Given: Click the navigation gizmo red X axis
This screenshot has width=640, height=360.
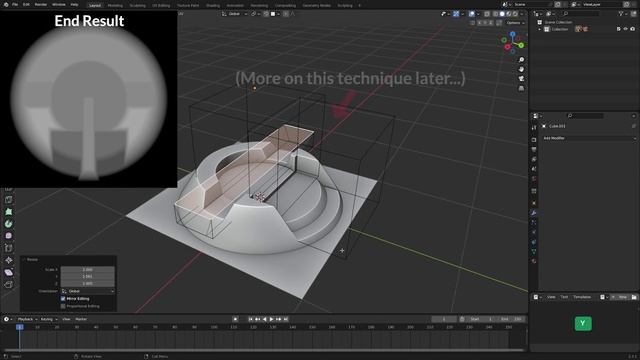Looking at the screenshot, I should pyautogui.click(x=507, y=47).
